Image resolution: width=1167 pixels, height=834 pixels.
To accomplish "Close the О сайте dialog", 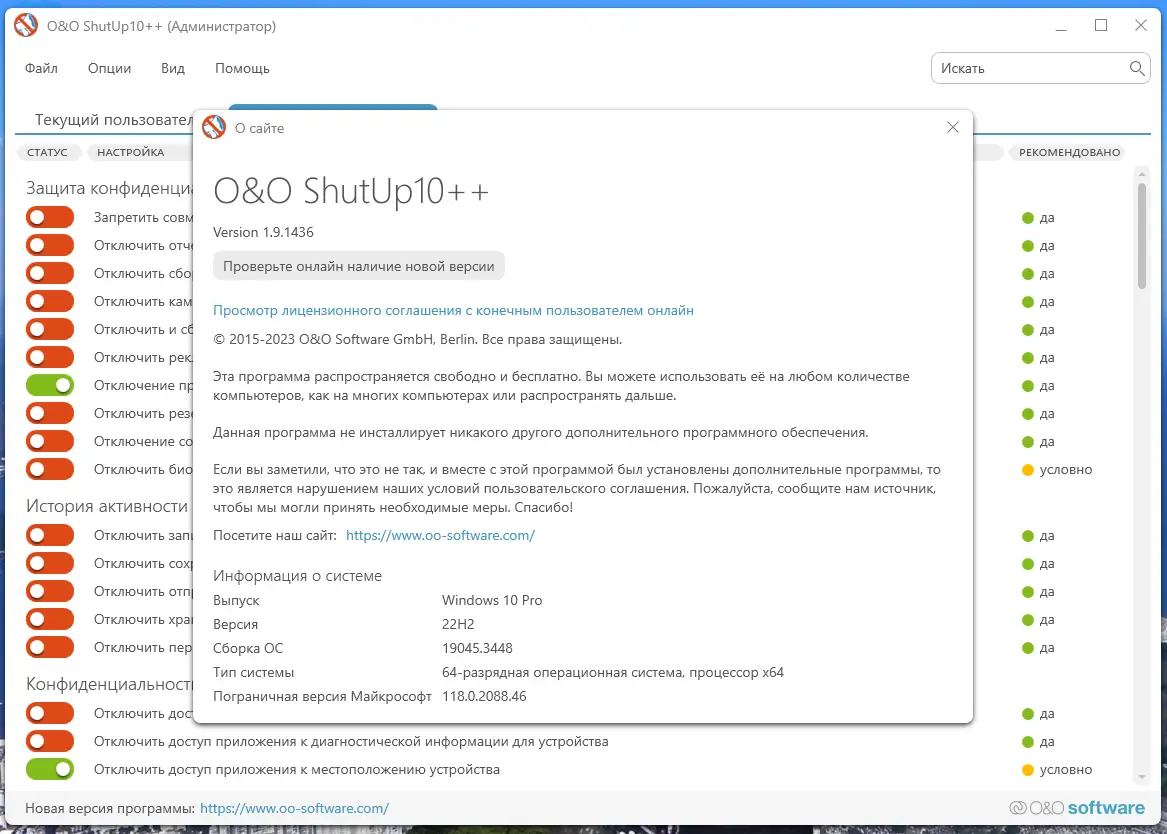I will (x=953, y=127).
